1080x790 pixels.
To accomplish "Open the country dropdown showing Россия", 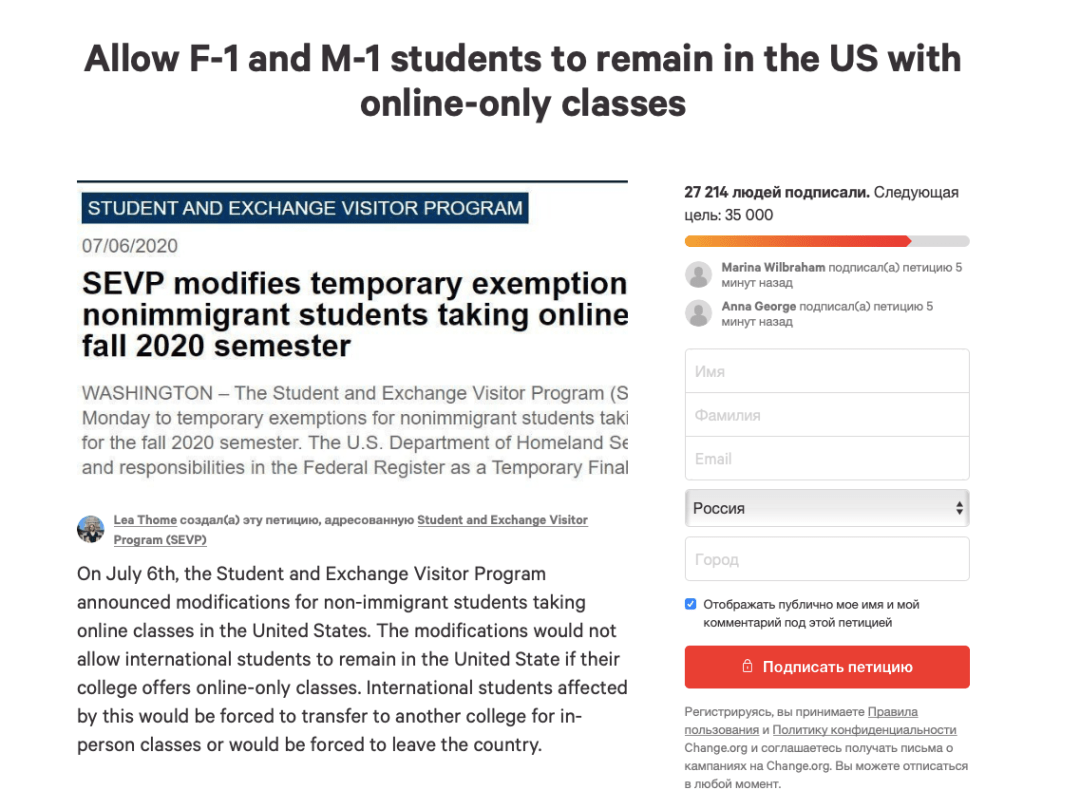I will [x=827, y=508].
